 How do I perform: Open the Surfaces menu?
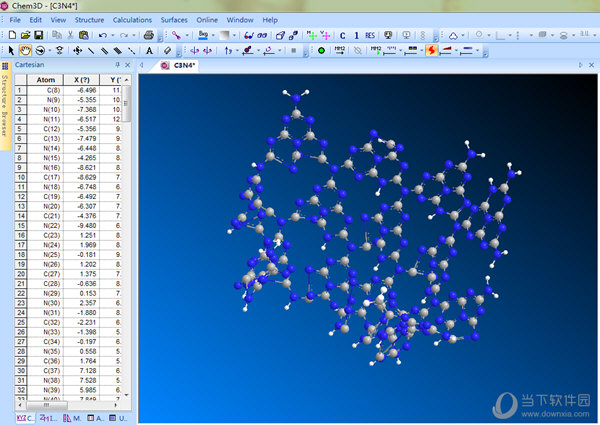(174, 20)
